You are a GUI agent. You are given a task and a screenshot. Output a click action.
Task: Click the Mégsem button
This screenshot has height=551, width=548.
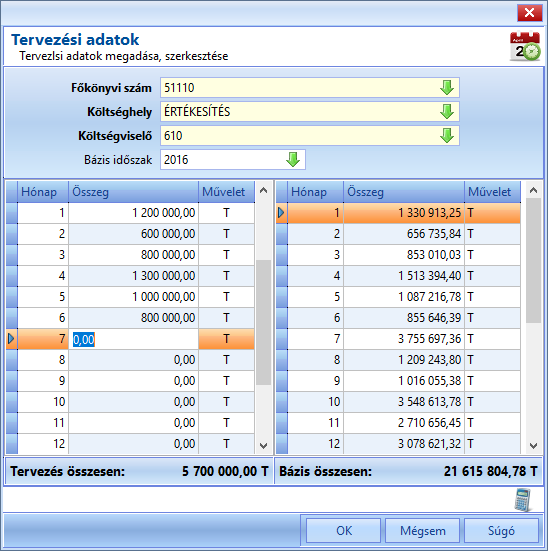(423, 531)
